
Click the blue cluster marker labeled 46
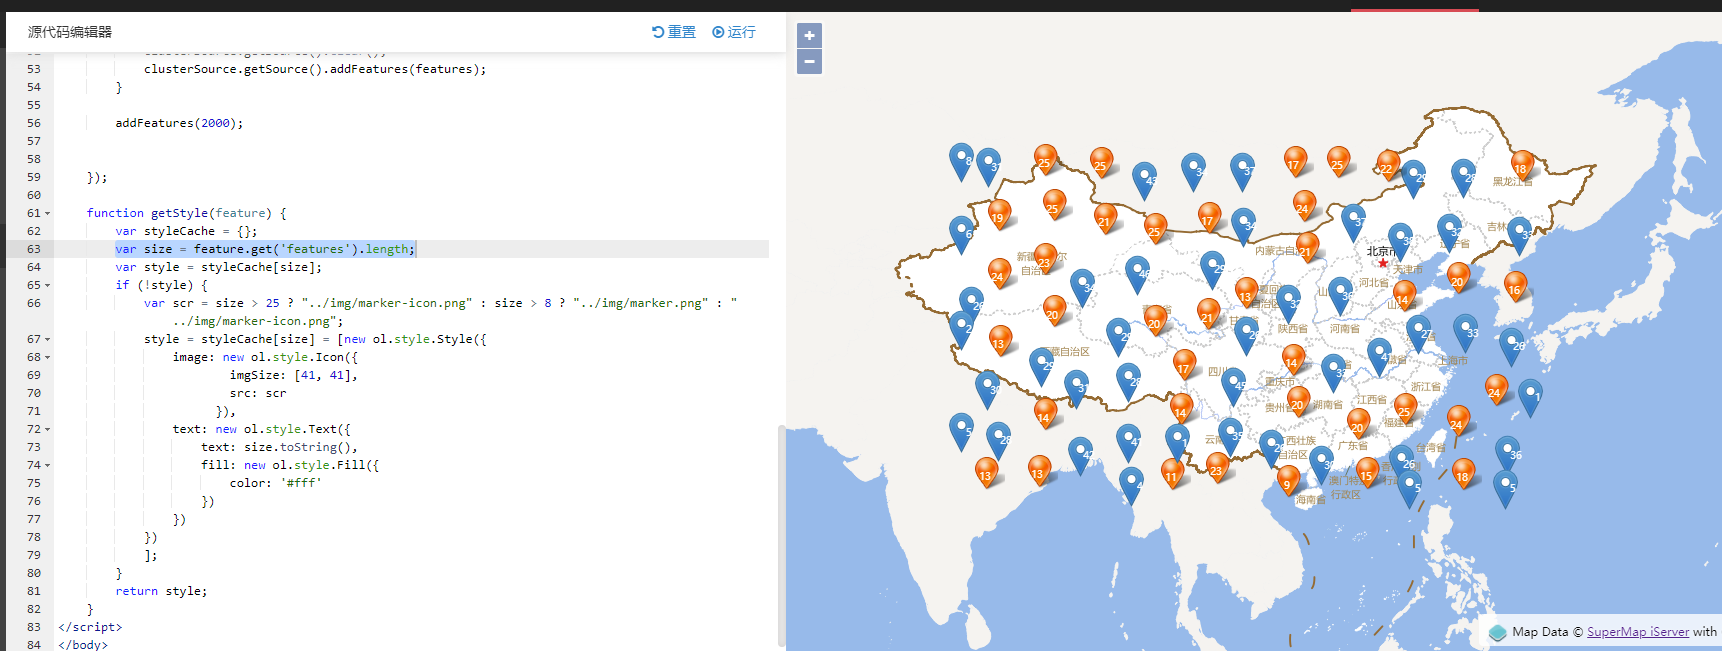point(1138,274)
